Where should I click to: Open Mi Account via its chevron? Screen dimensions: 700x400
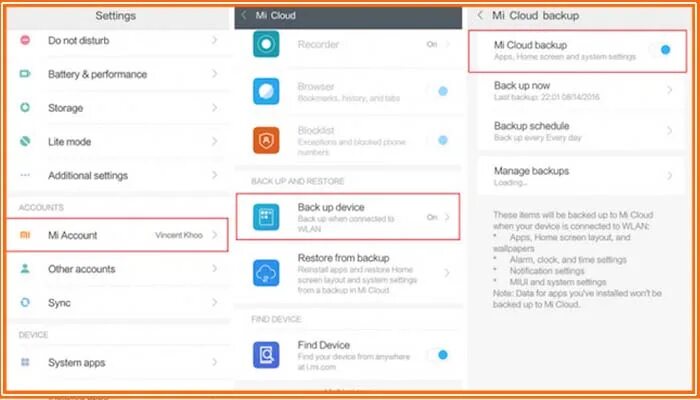[215, 235]
